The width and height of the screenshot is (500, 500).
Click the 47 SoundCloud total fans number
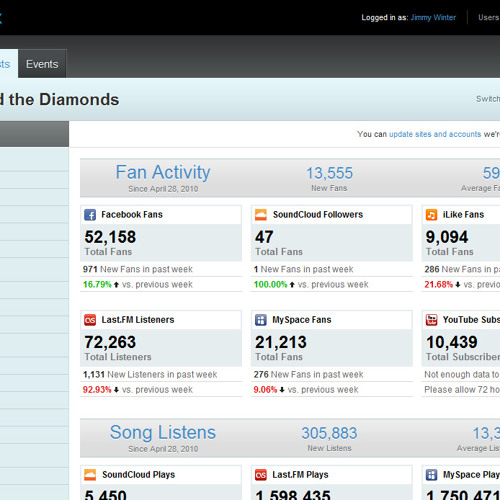point(264,237)
